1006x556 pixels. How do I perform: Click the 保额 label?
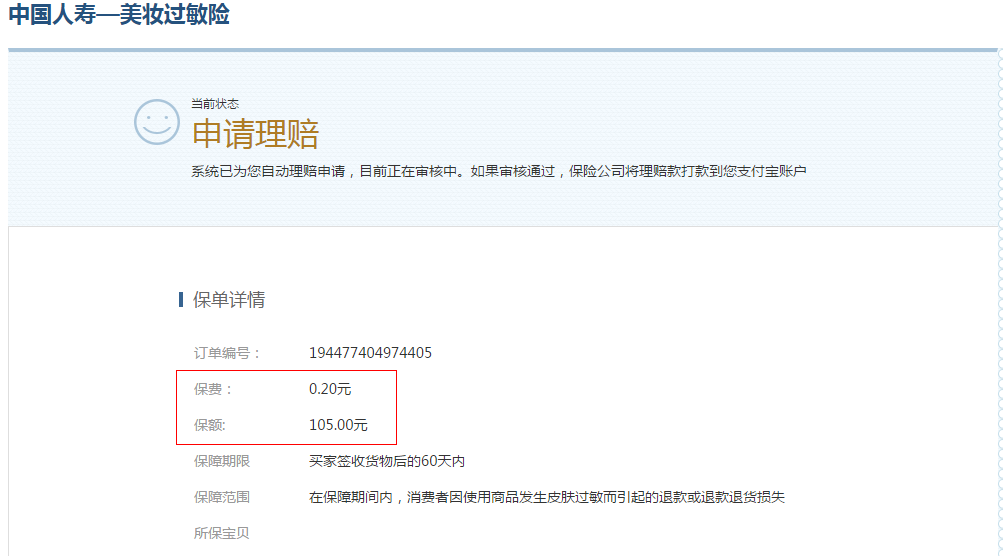point(210,425)
